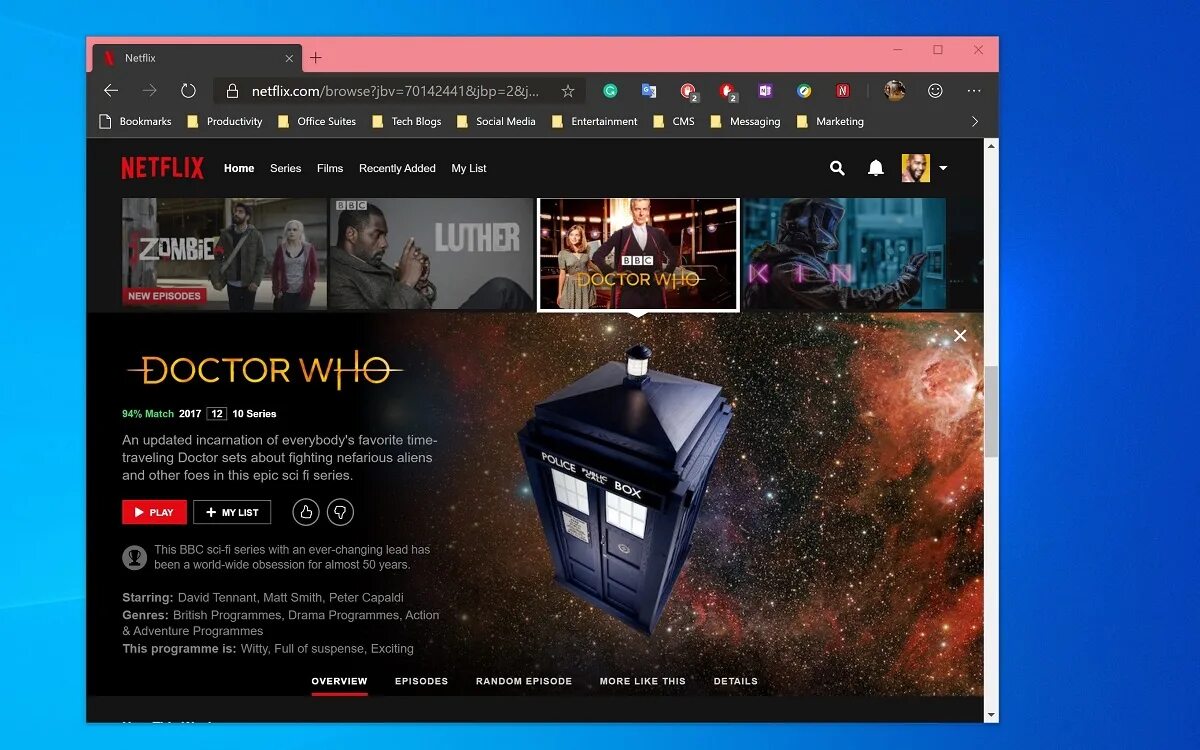This screenshot has height=750, width=1200.
Task: Select the Luther thumbnail
Action: (x=431, y=253)
